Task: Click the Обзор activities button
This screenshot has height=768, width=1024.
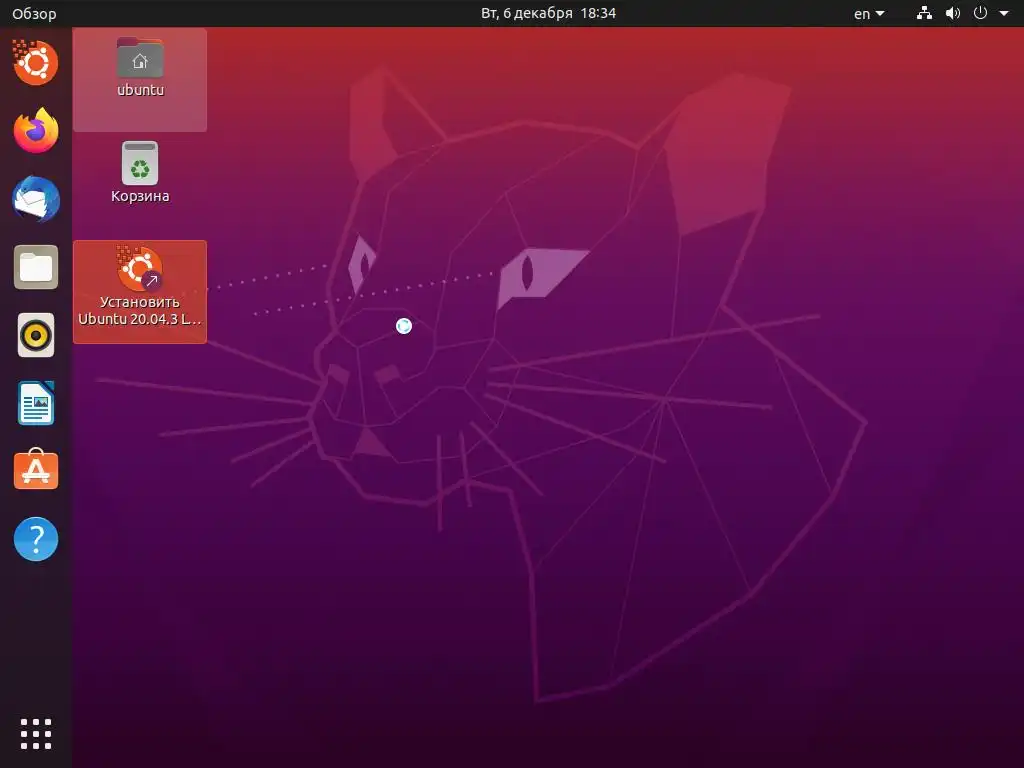Action: point(34,14)
